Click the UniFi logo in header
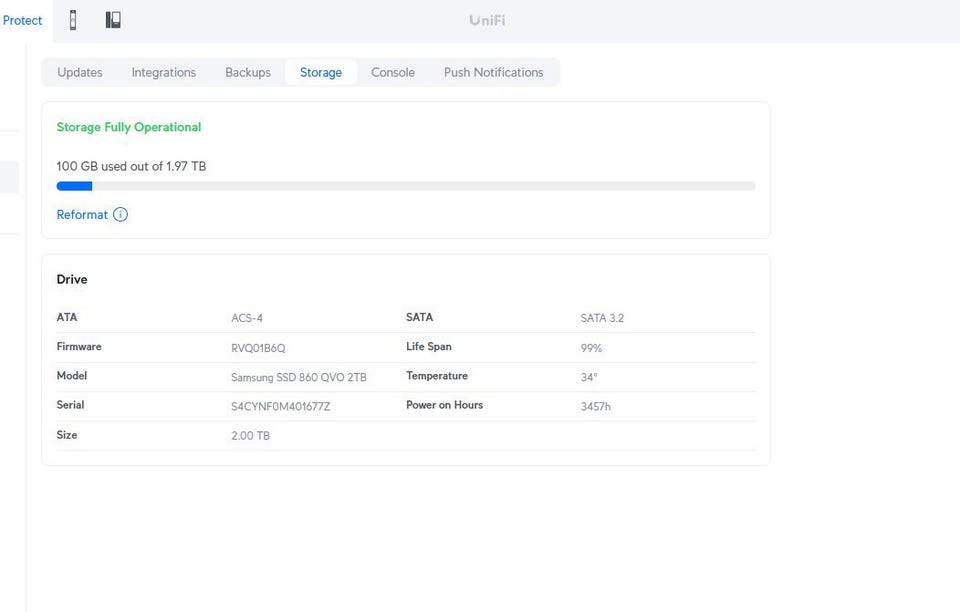The image size is (960, 612). [x=487, y=20]
